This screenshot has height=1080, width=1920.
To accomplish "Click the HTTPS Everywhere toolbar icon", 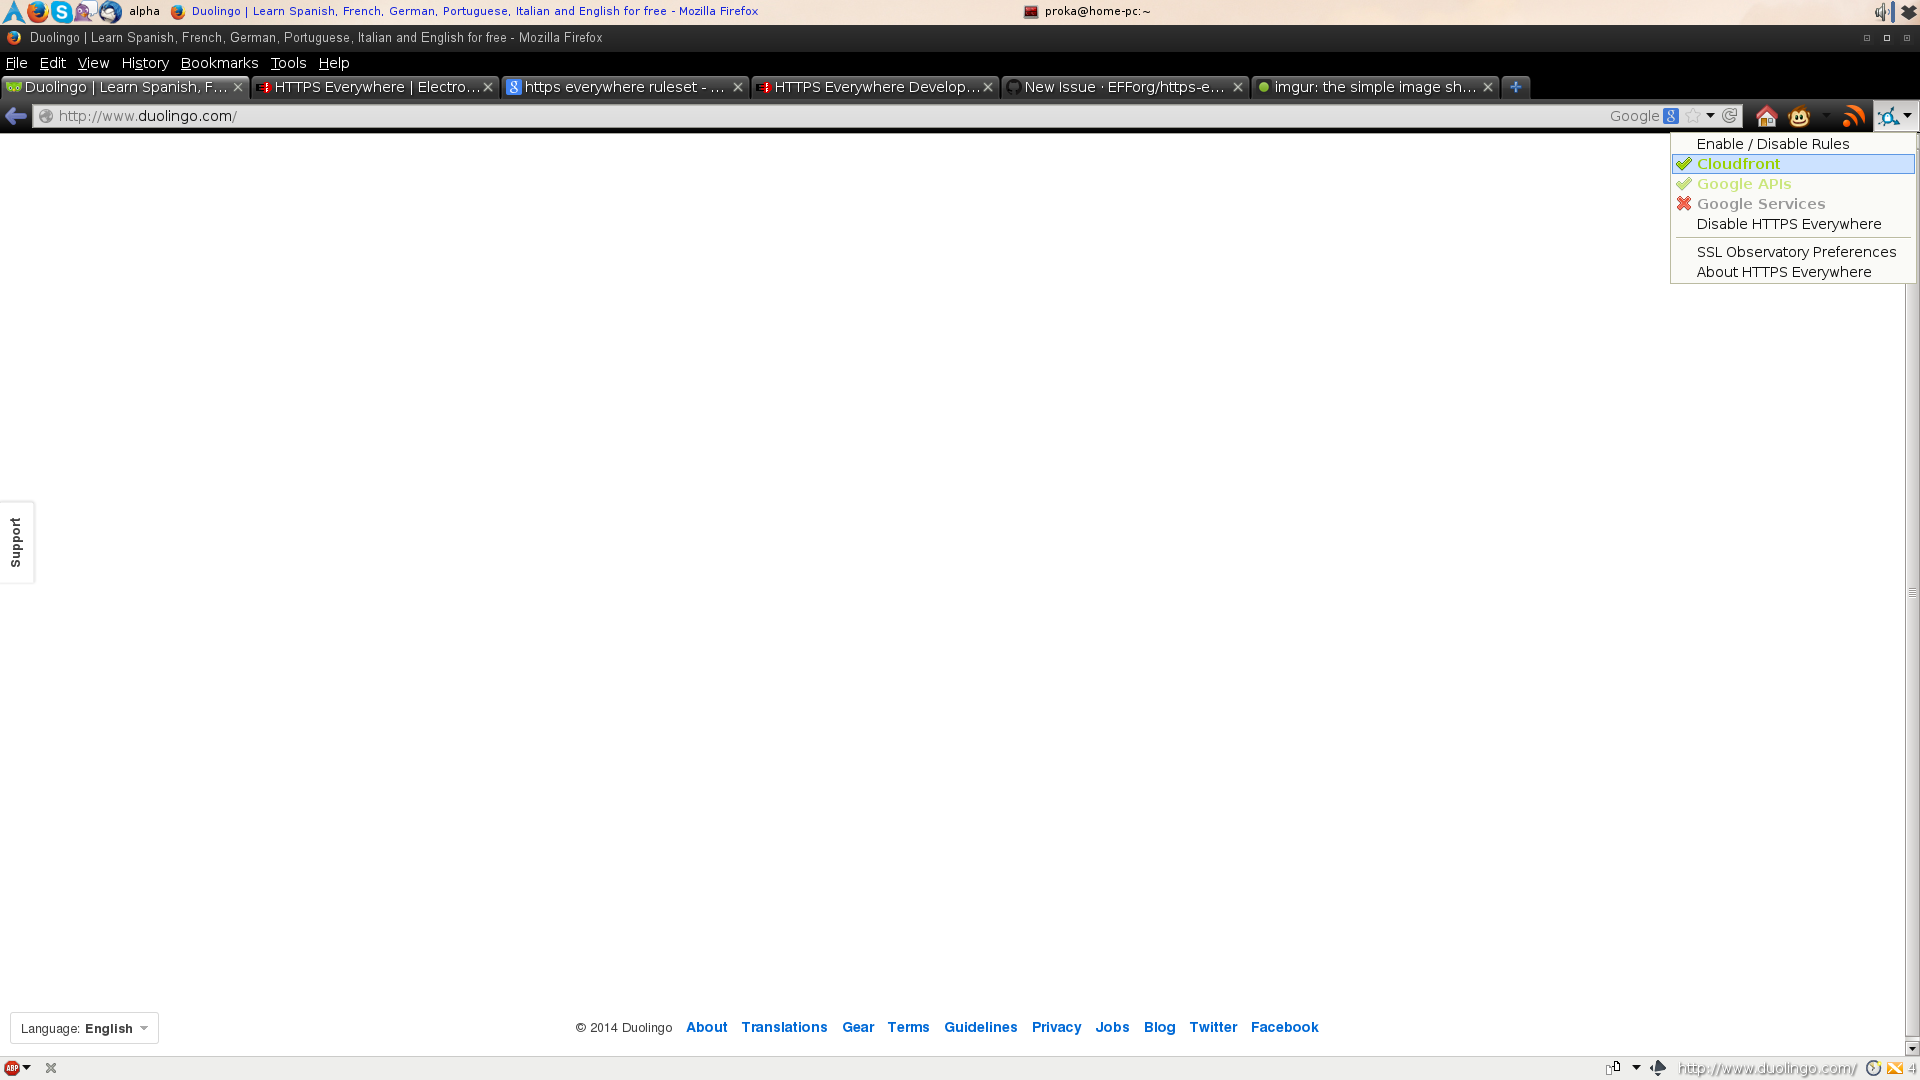I will (x=1887, y=117).
